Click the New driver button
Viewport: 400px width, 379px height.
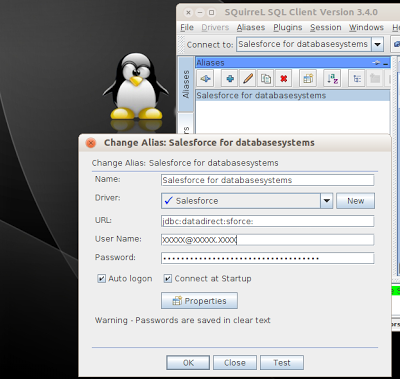pyautogui.click(x=355, y=201)
